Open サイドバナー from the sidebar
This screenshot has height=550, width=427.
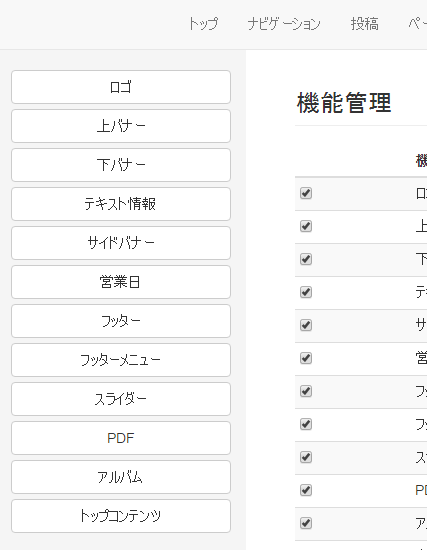tap(121, 243)
